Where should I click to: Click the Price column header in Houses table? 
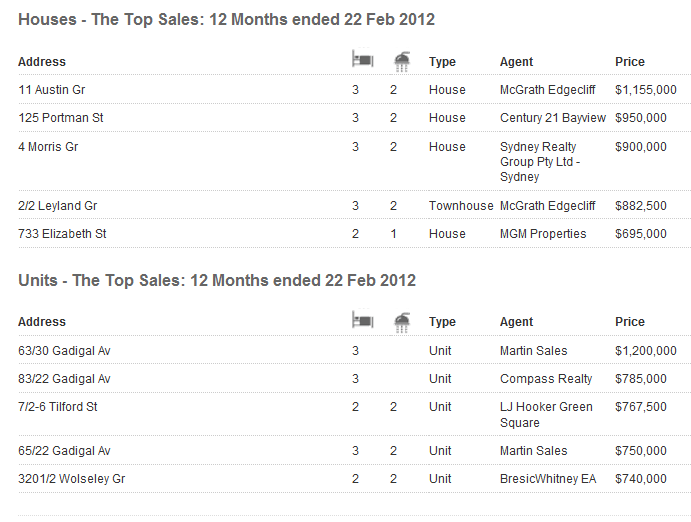point(630,62)
